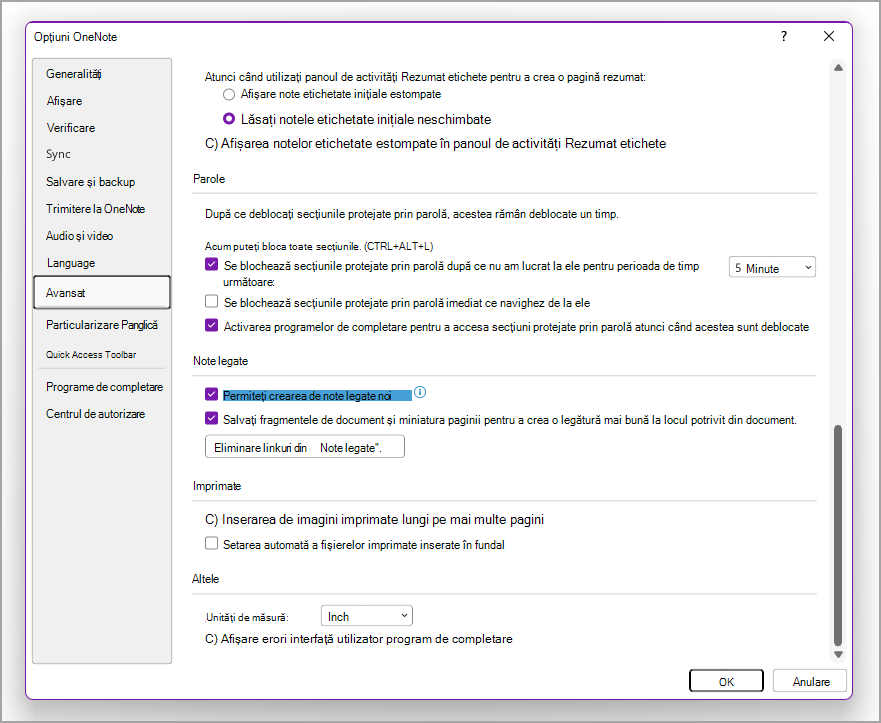Click the Anulare button
This screenshot has height=723, width=881.
click(x=810, y=681)
